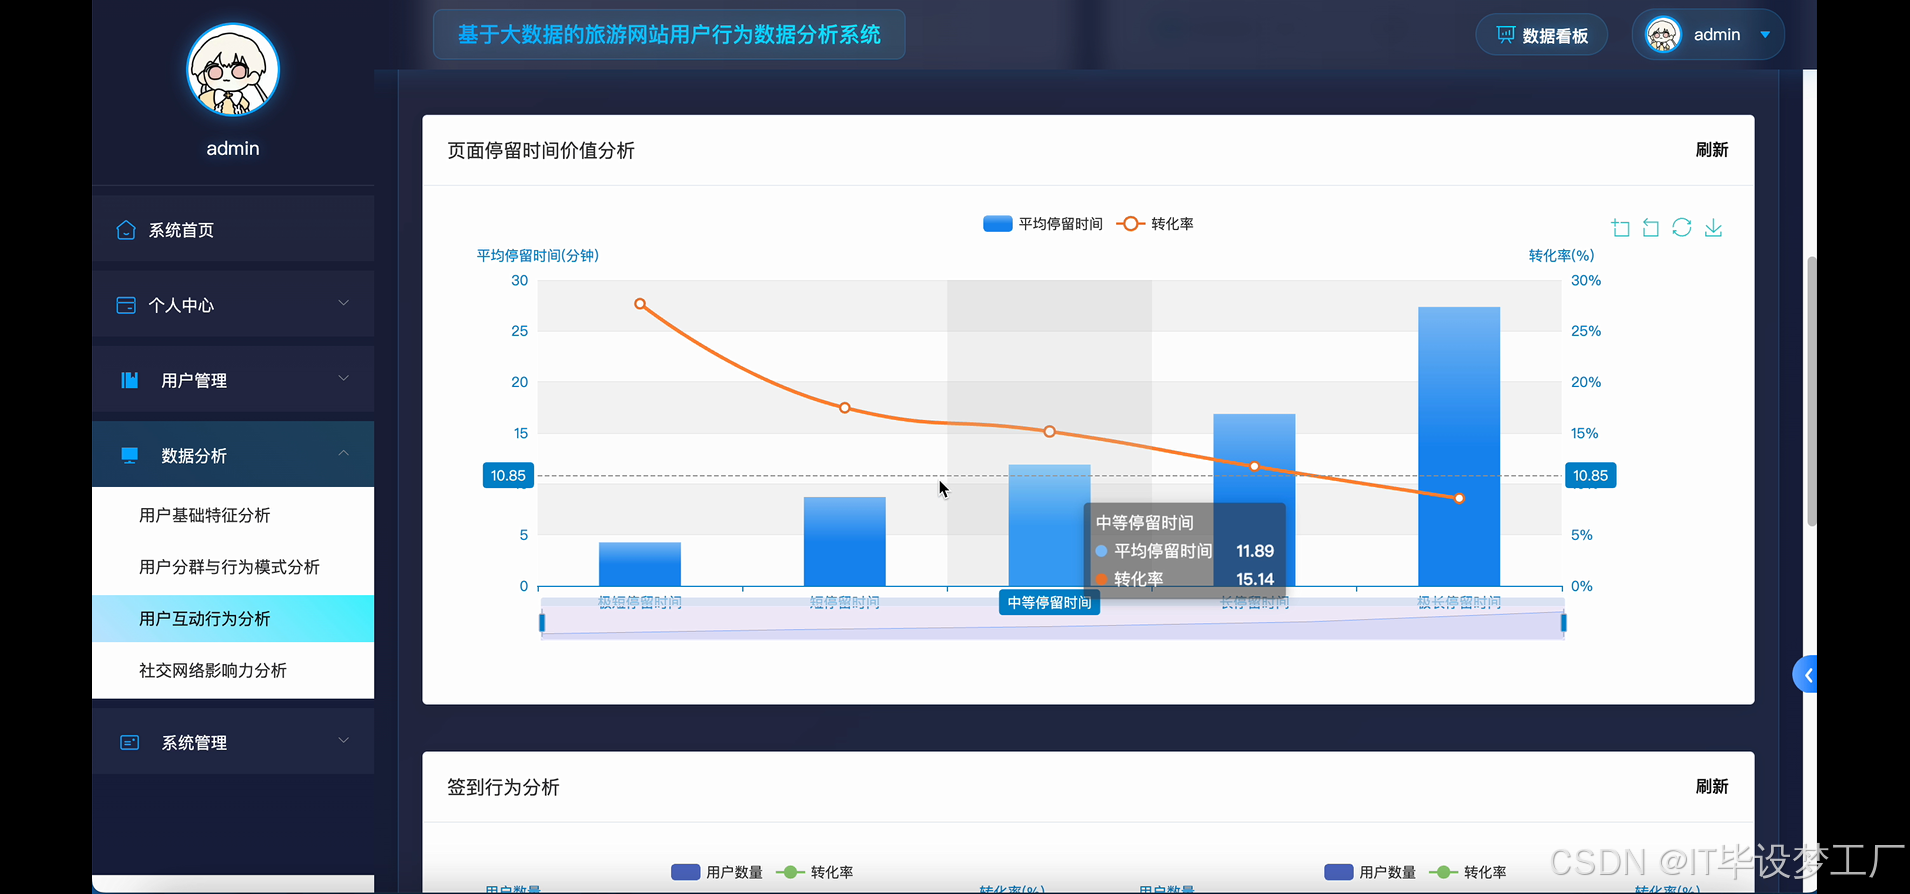
Task: Expand the 个人中心 menu chevron
Action: point(343,303)
